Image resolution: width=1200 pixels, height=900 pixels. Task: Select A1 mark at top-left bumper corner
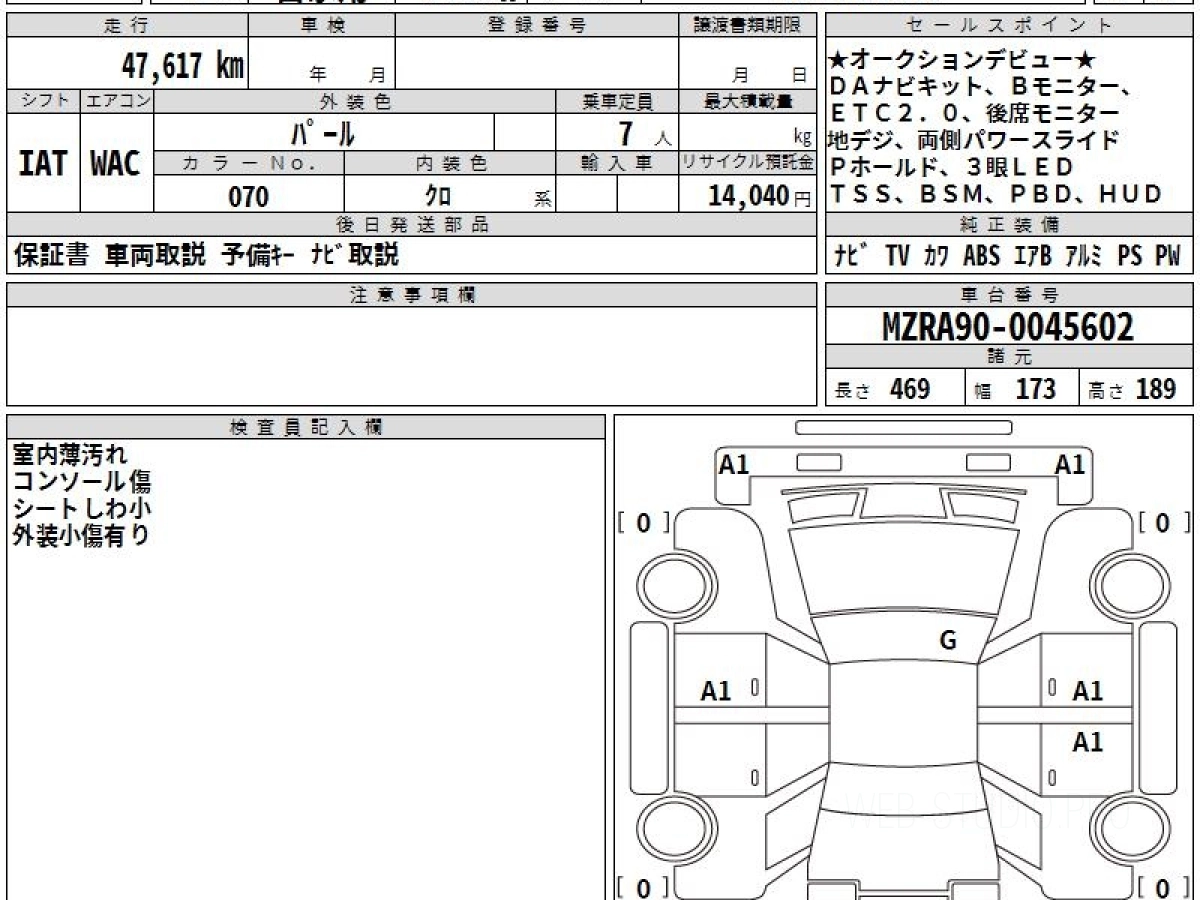click(734, 464)
